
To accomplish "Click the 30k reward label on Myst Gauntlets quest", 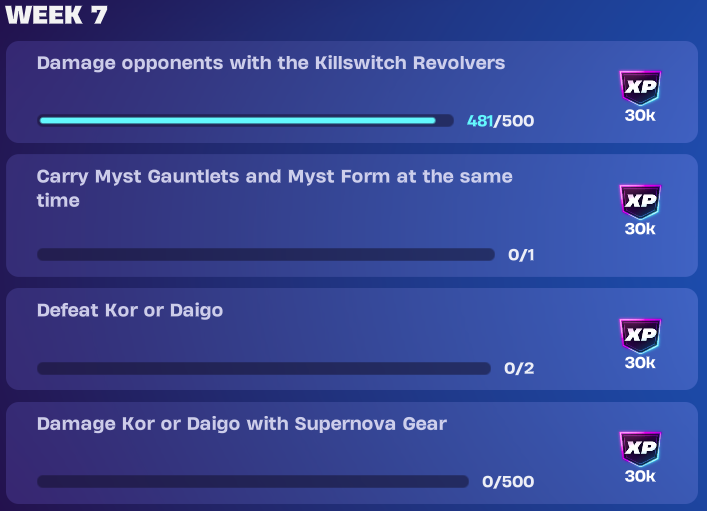I will (x=640, y=229).
